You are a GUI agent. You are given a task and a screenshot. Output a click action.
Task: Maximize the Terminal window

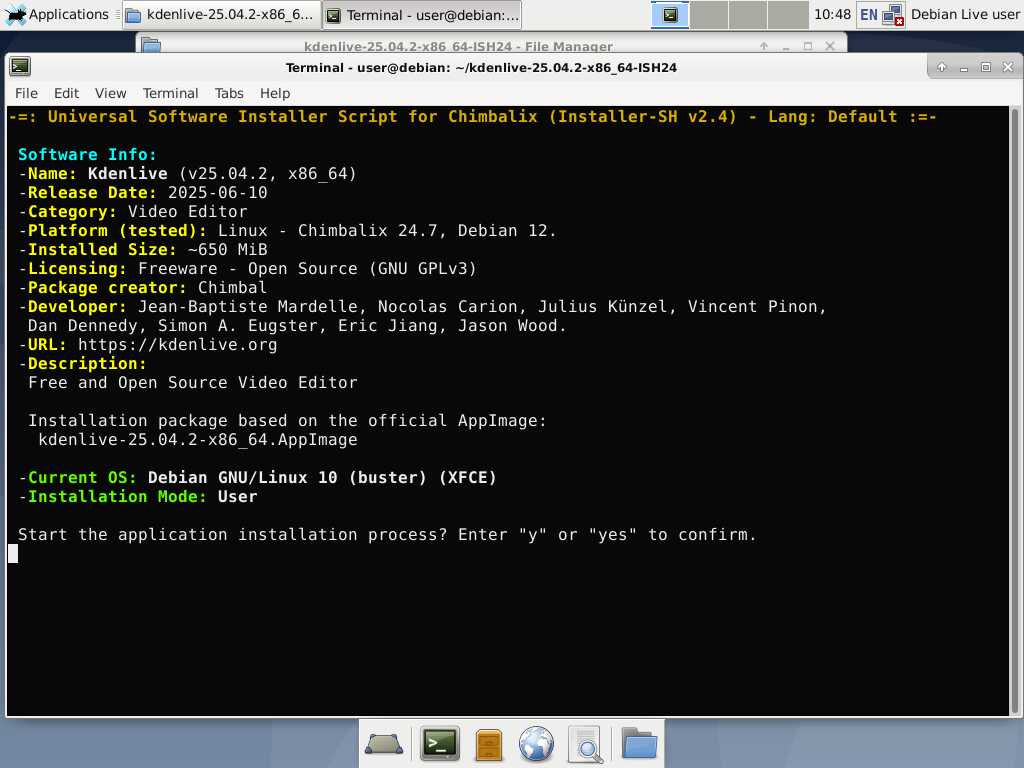pyautogui.click(x=986, y=67)
